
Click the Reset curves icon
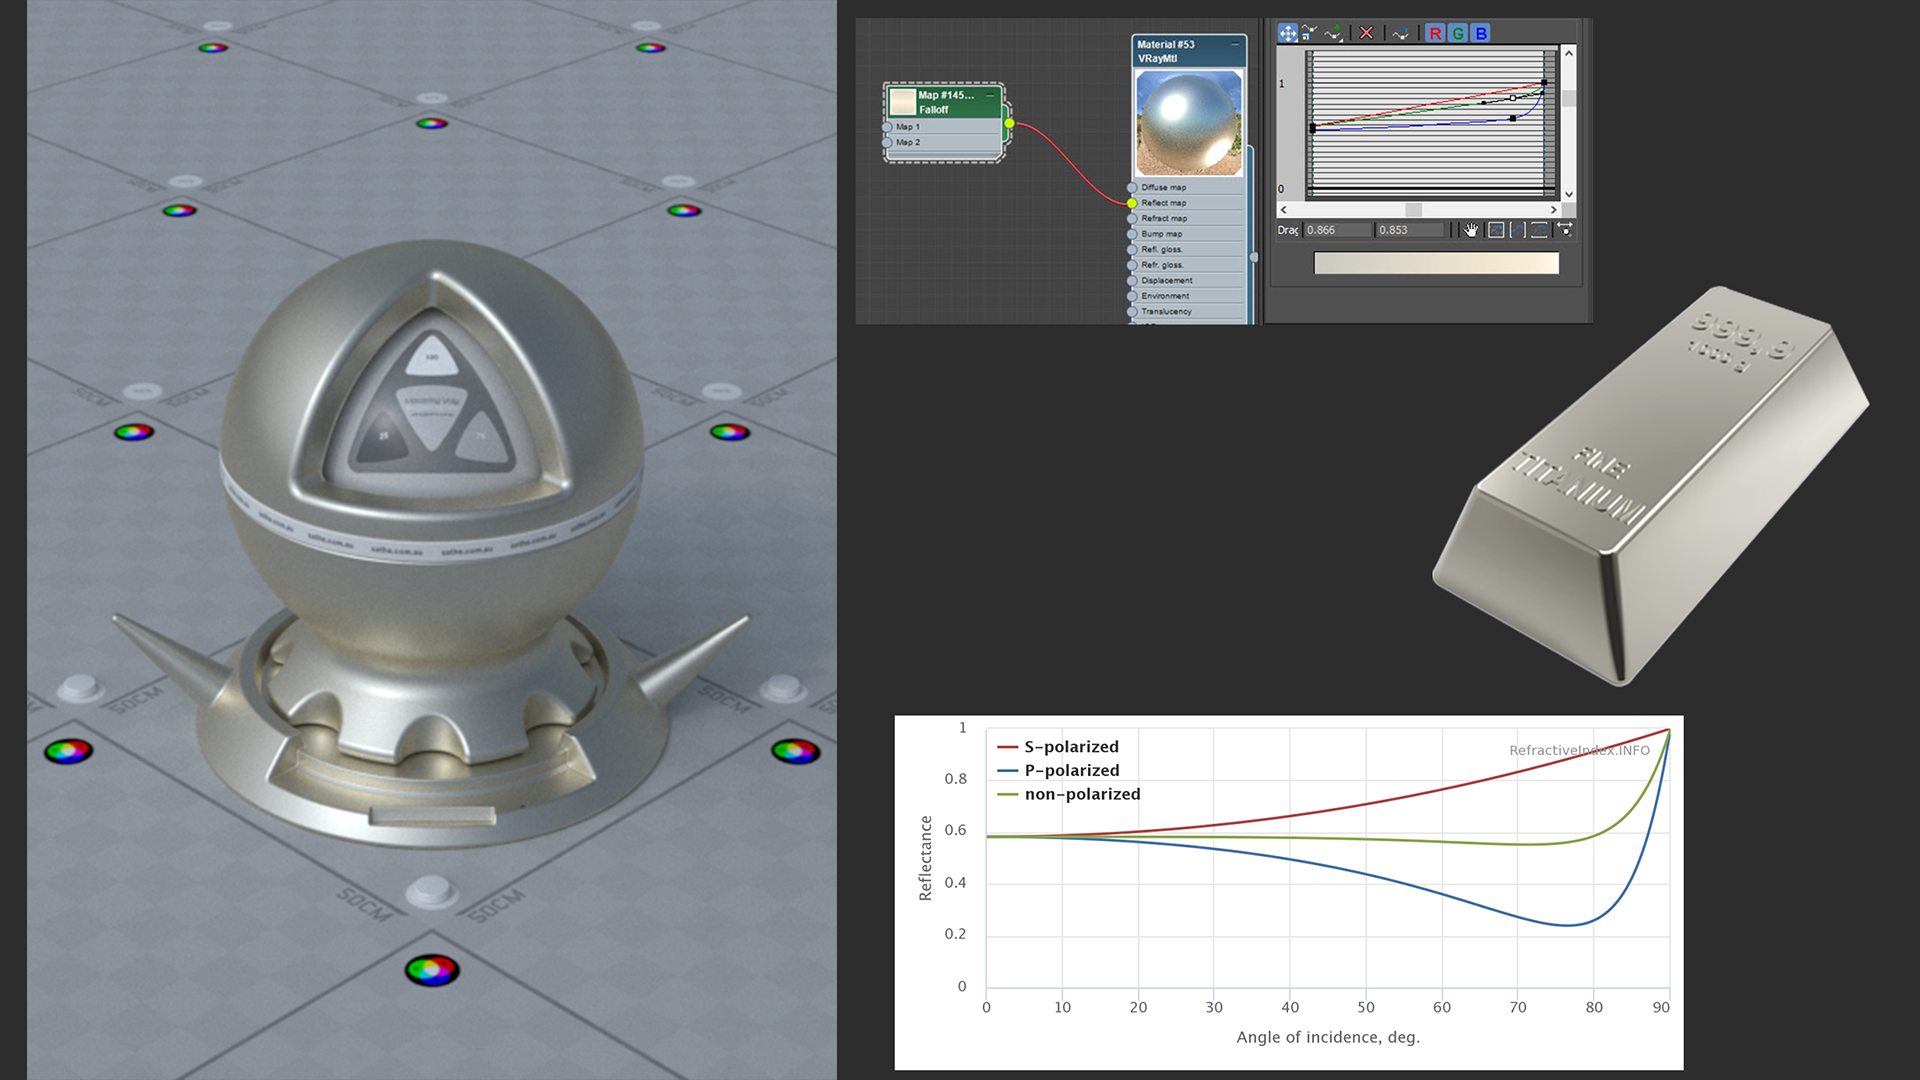[1400, 33]
